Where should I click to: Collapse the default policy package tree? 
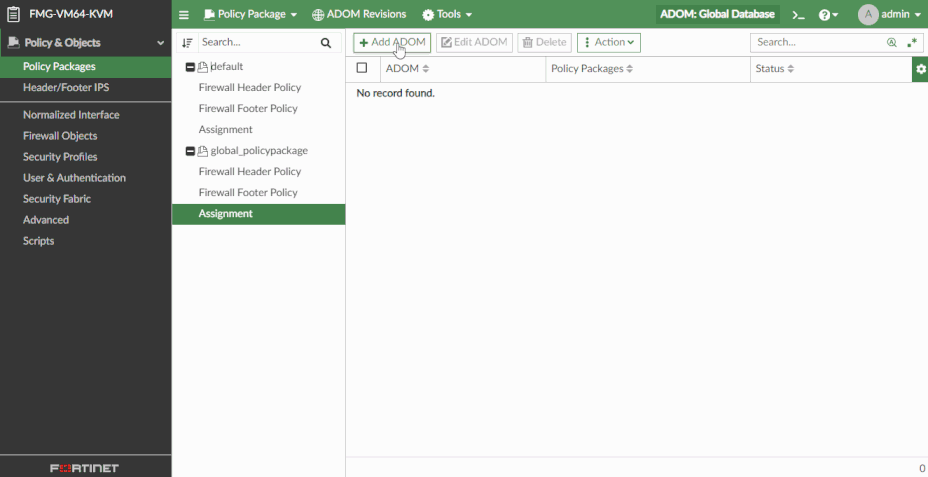pyautogui.click(x=190, y=67)
